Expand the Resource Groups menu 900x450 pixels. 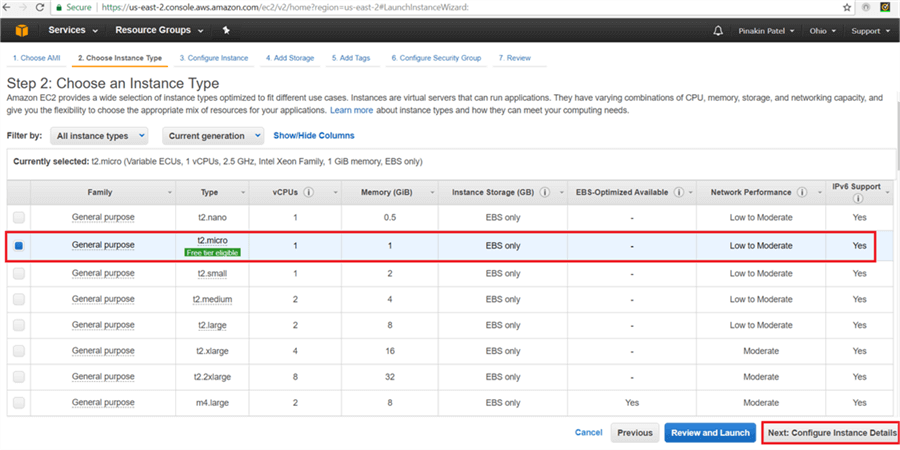pos(159,30)
